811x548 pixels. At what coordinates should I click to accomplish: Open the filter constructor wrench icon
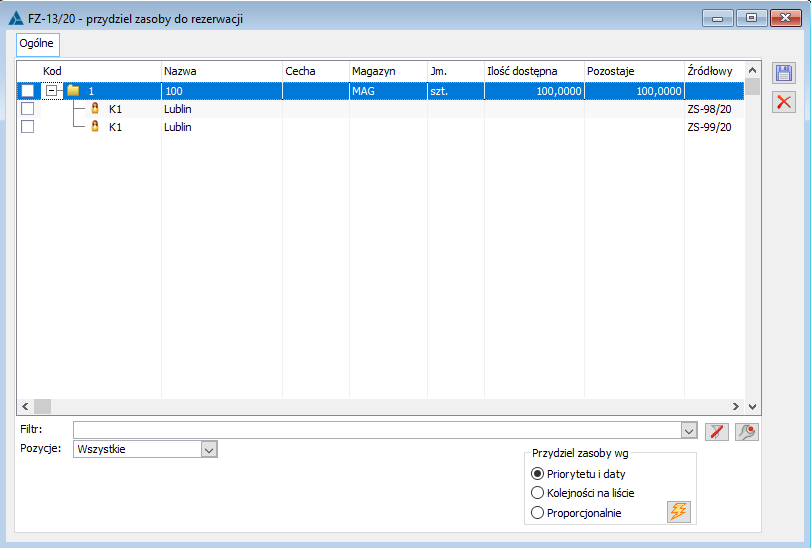[x=746, y=432]
